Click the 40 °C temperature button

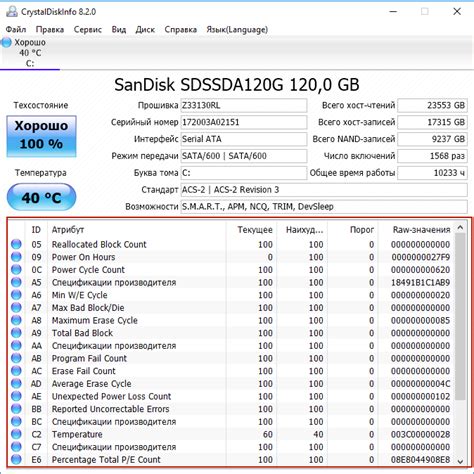[41, 197]
